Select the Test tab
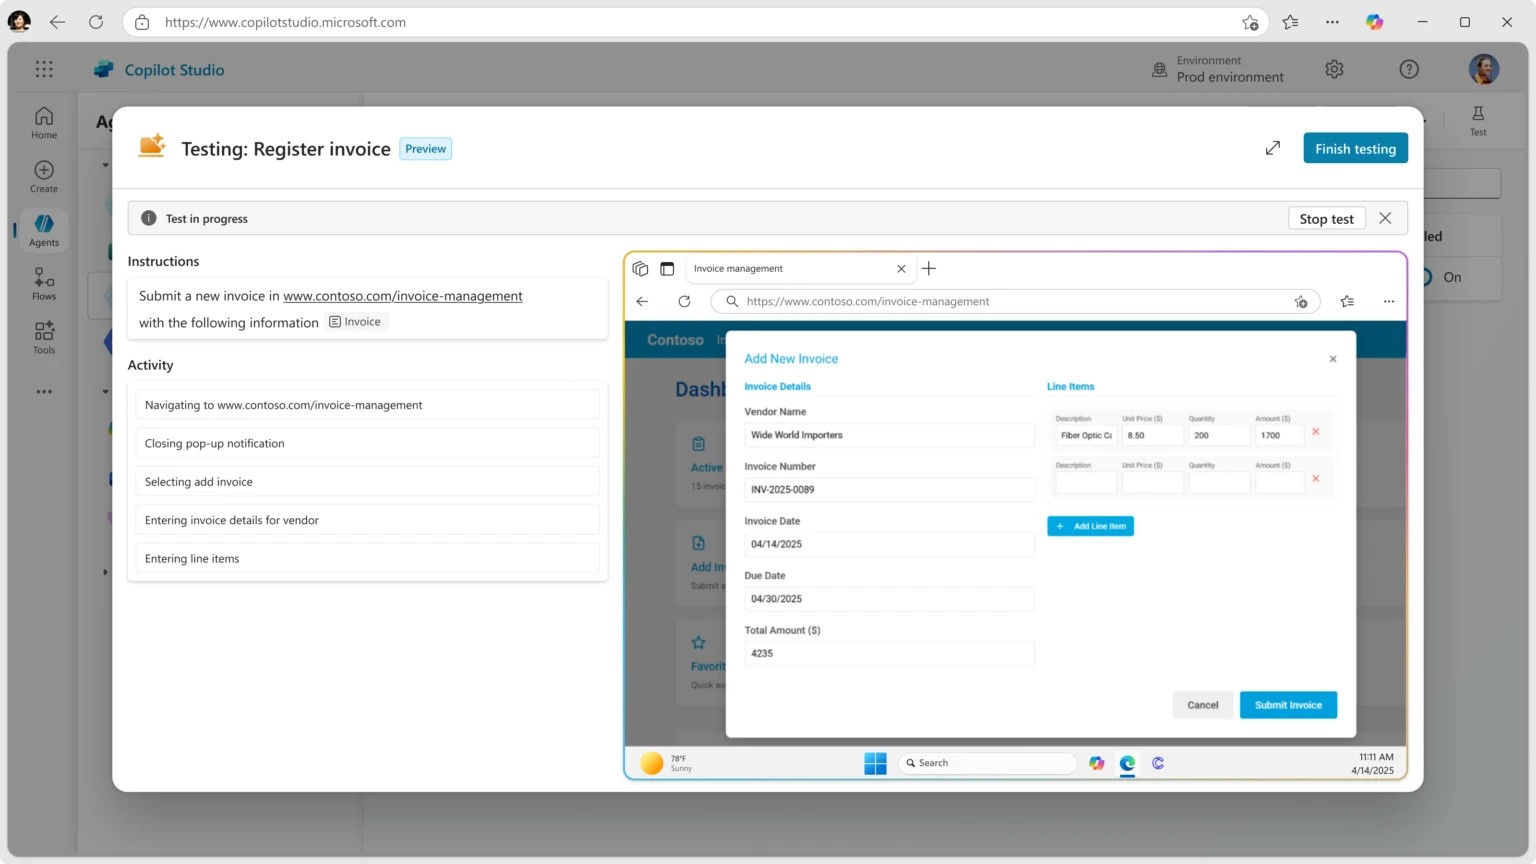 point(1477,121)
